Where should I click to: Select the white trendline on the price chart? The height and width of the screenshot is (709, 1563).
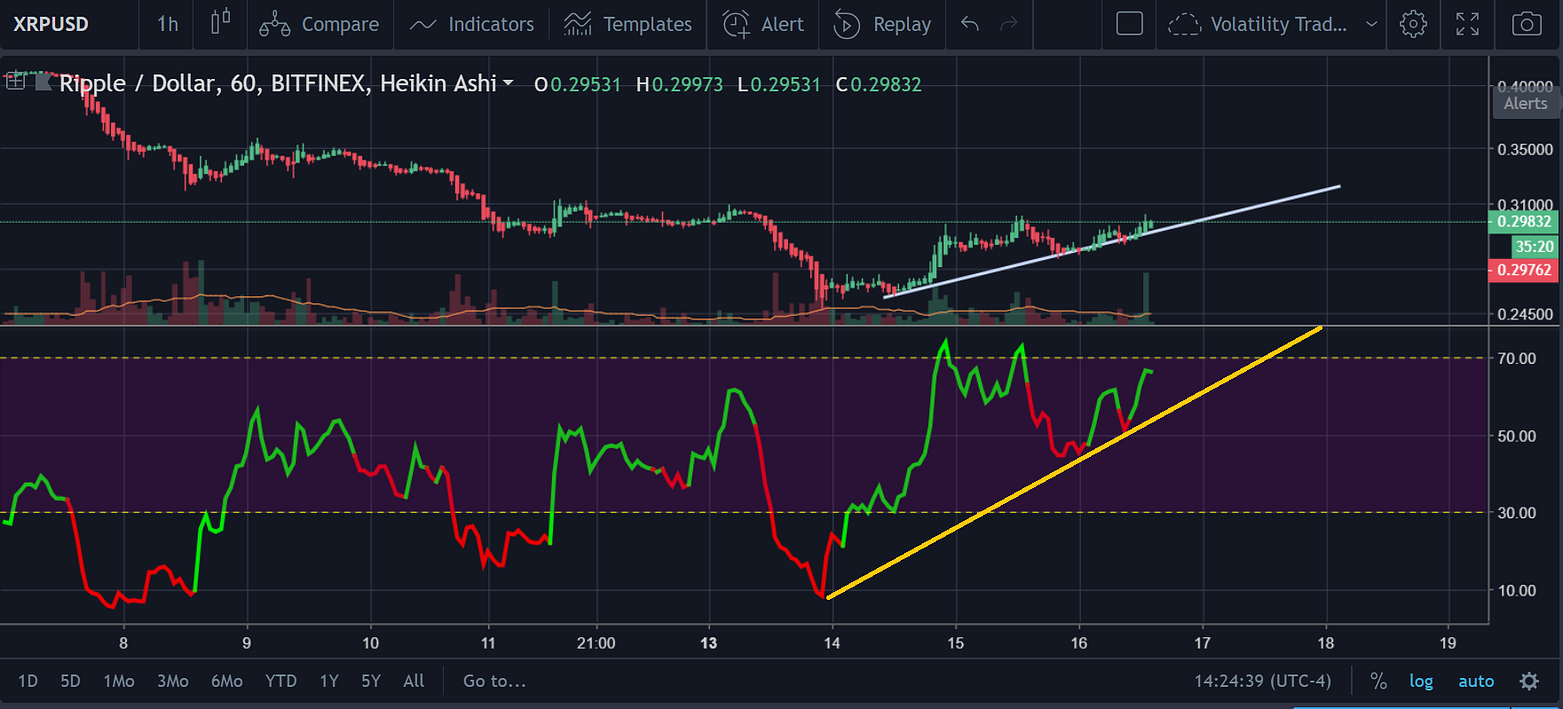(1112, 241)
